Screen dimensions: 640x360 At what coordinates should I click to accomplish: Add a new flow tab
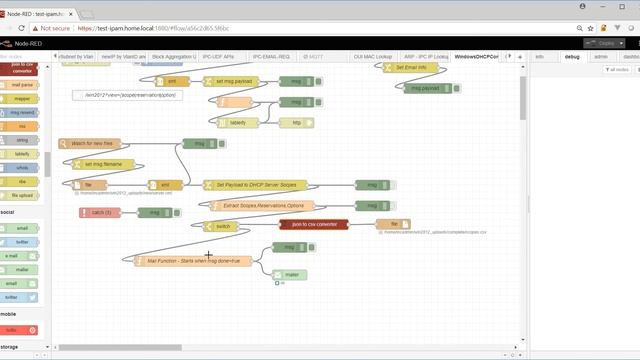click(x=520, y=57)
